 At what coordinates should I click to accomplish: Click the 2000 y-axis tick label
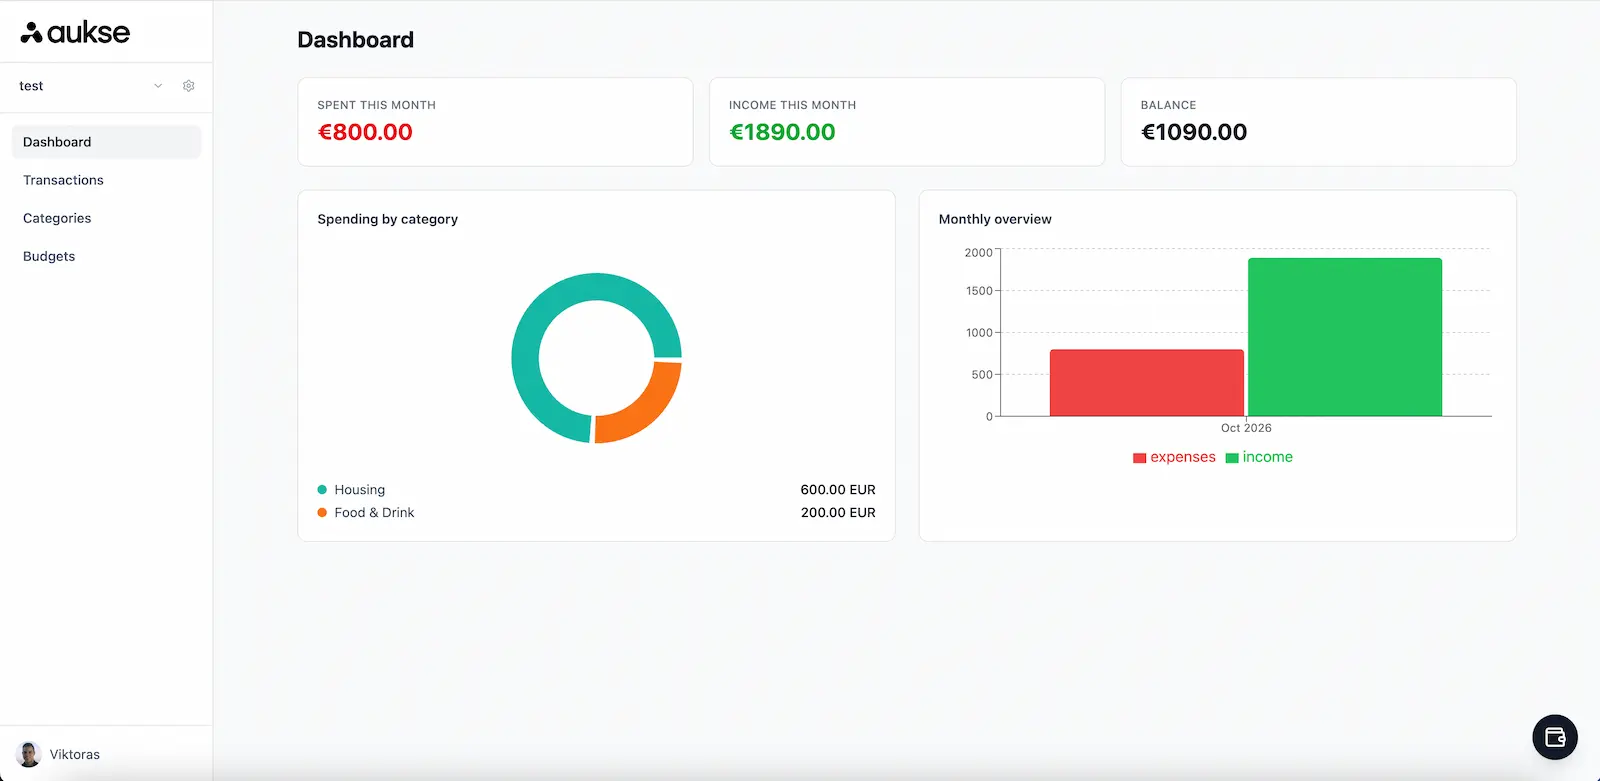click(978, 253)
